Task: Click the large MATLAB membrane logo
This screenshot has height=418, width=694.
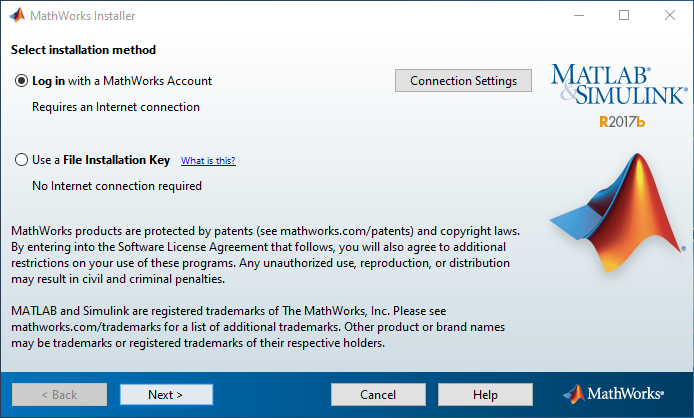Action: click(617, 213)
